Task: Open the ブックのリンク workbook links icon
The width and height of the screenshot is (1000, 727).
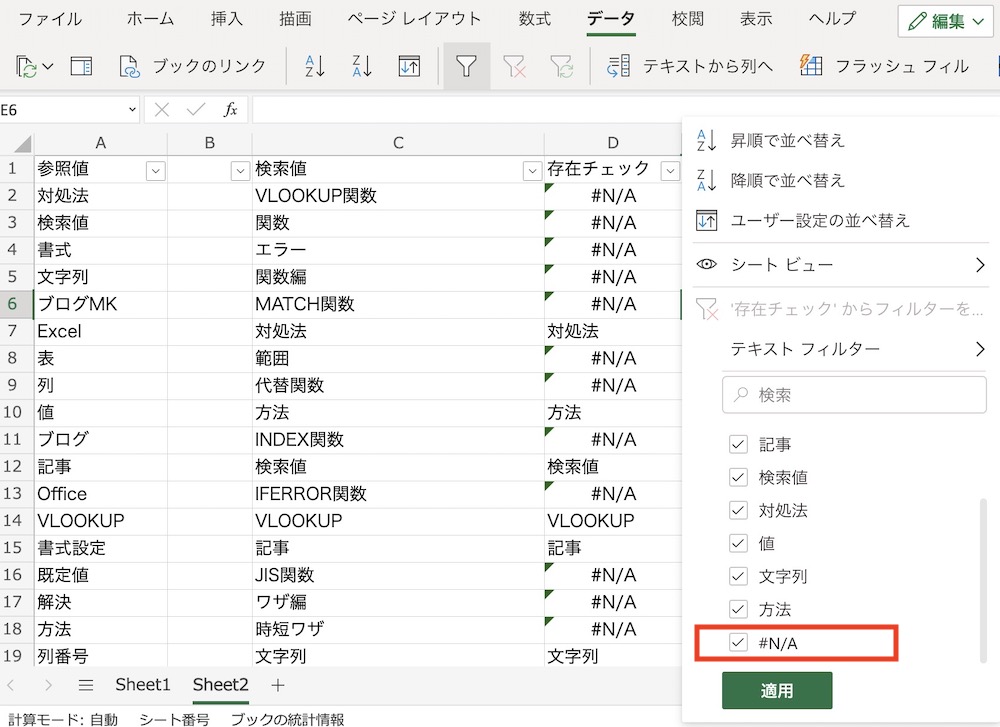Action: point(129,66)
